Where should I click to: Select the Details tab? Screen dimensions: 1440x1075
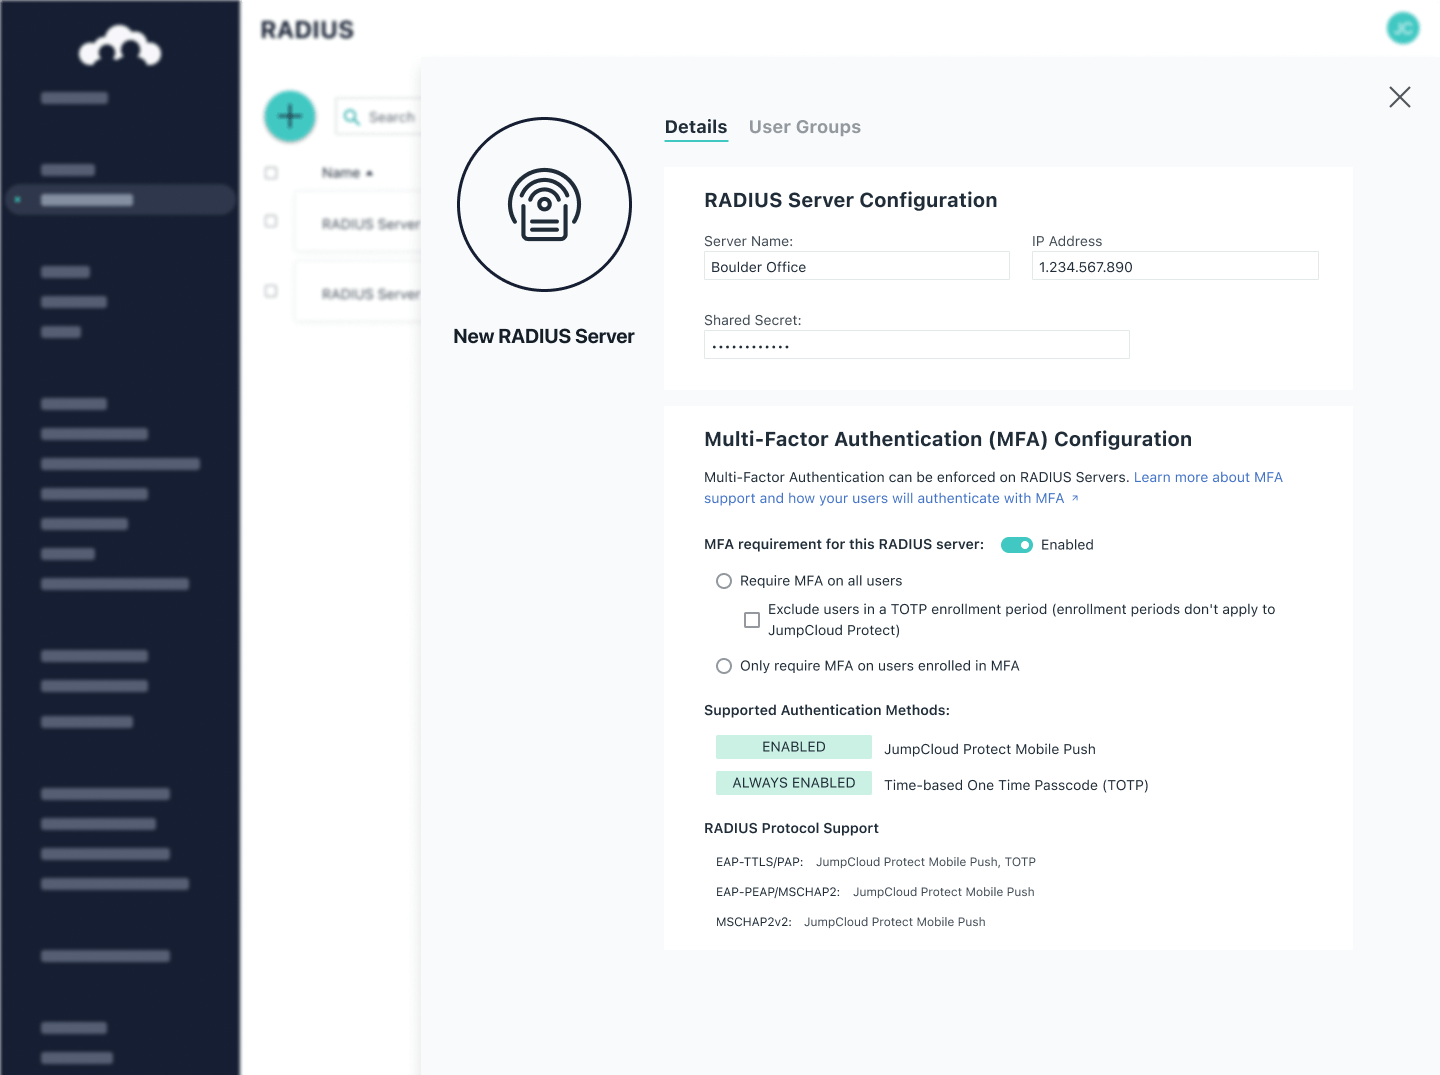(695, 127)
